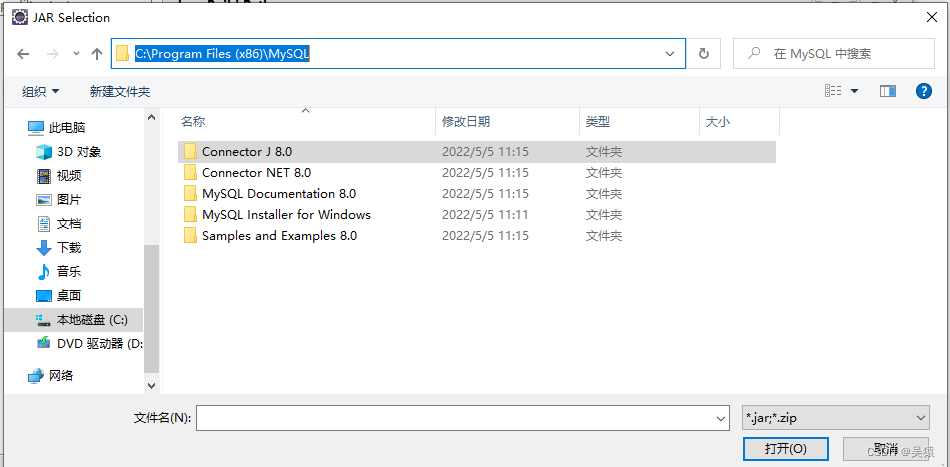The width and height of the screenshot is (950, 467).
Task: Open the view options dropdown arrow
Action: (855, 91)
